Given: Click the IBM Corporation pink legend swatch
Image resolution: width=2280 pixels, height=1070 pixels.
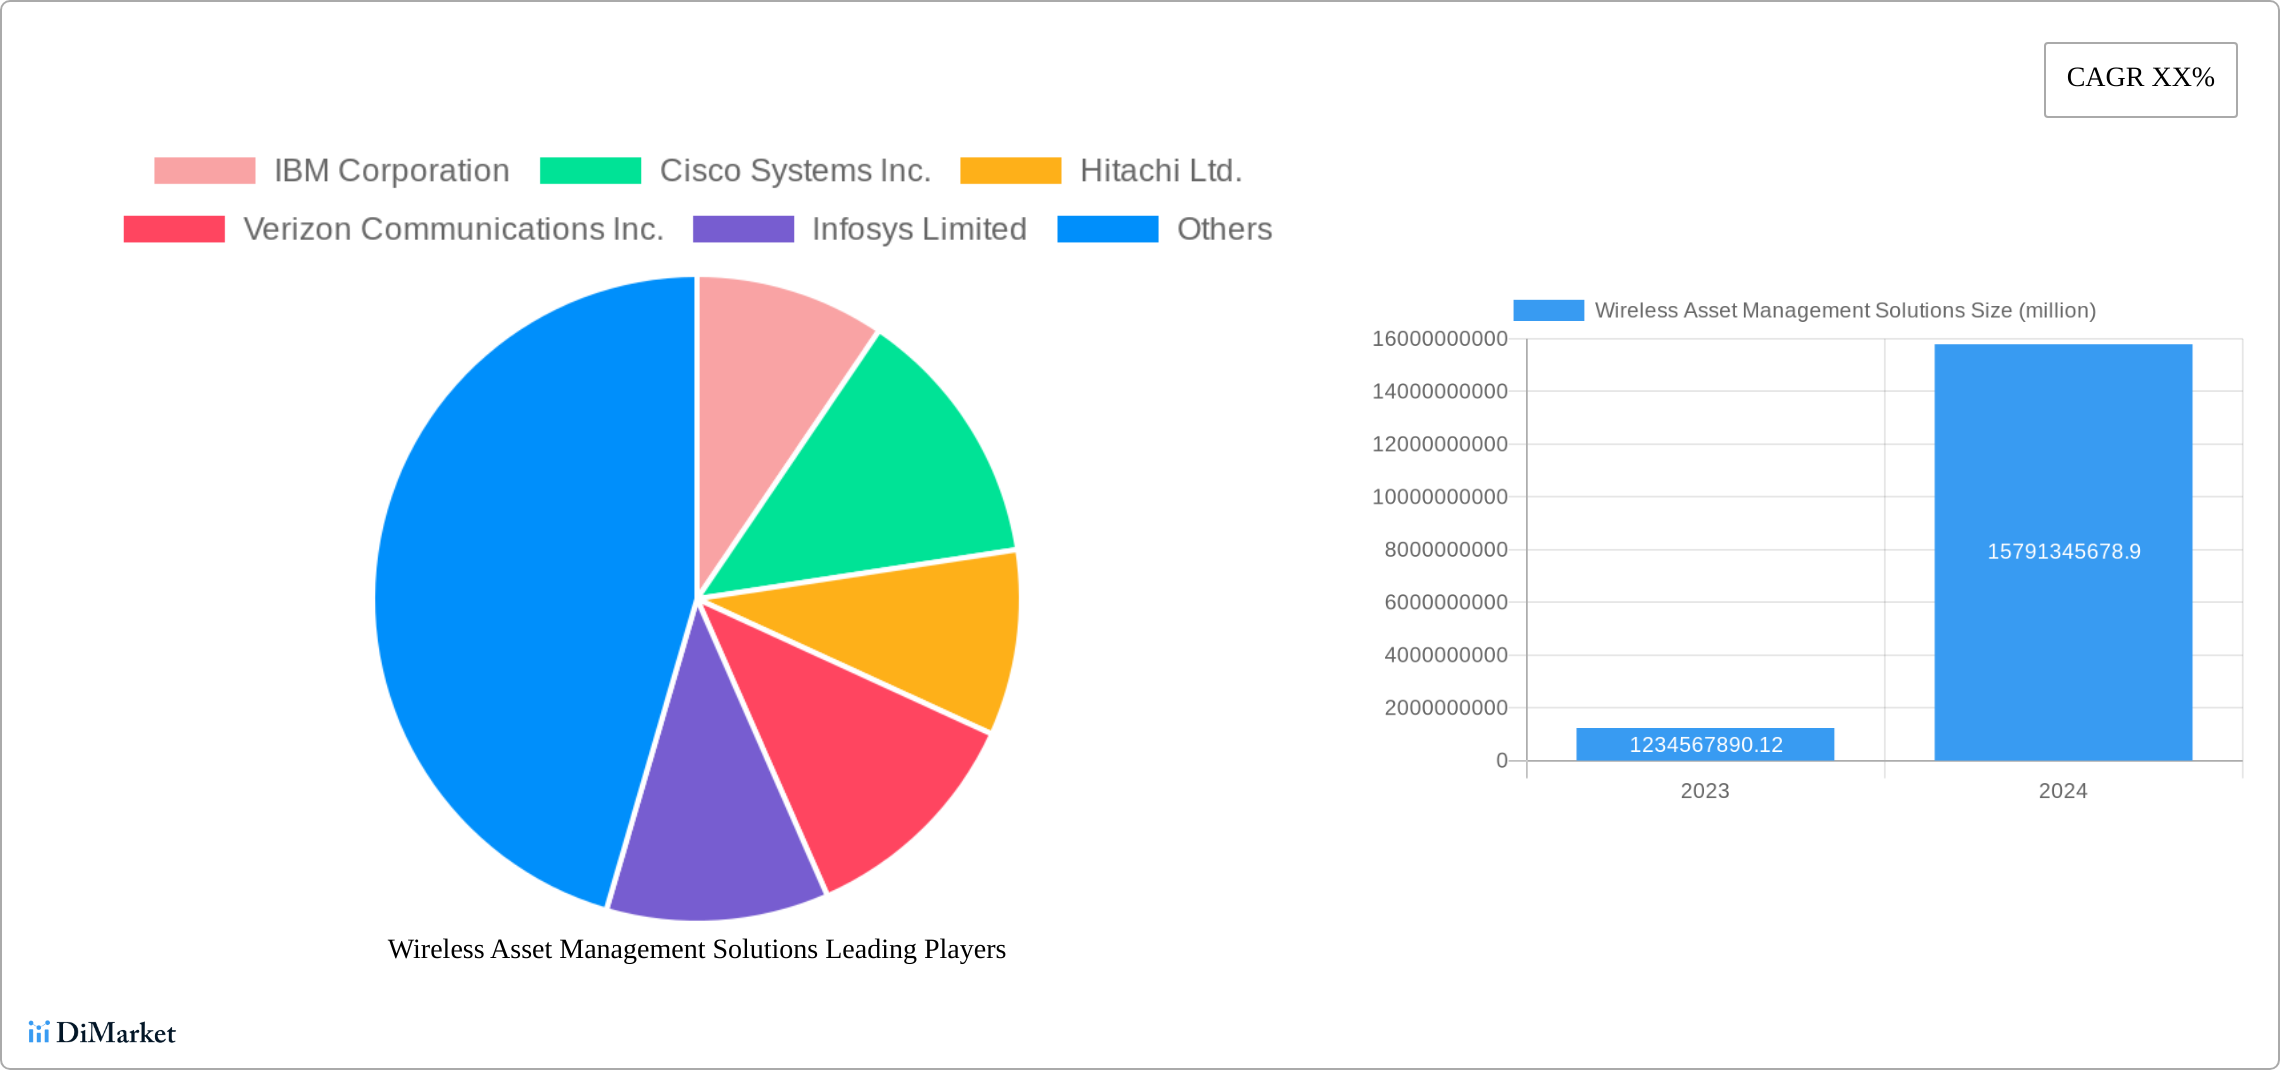Looking at the screenshot, I should pyautogui.click(x=204, y=171).
